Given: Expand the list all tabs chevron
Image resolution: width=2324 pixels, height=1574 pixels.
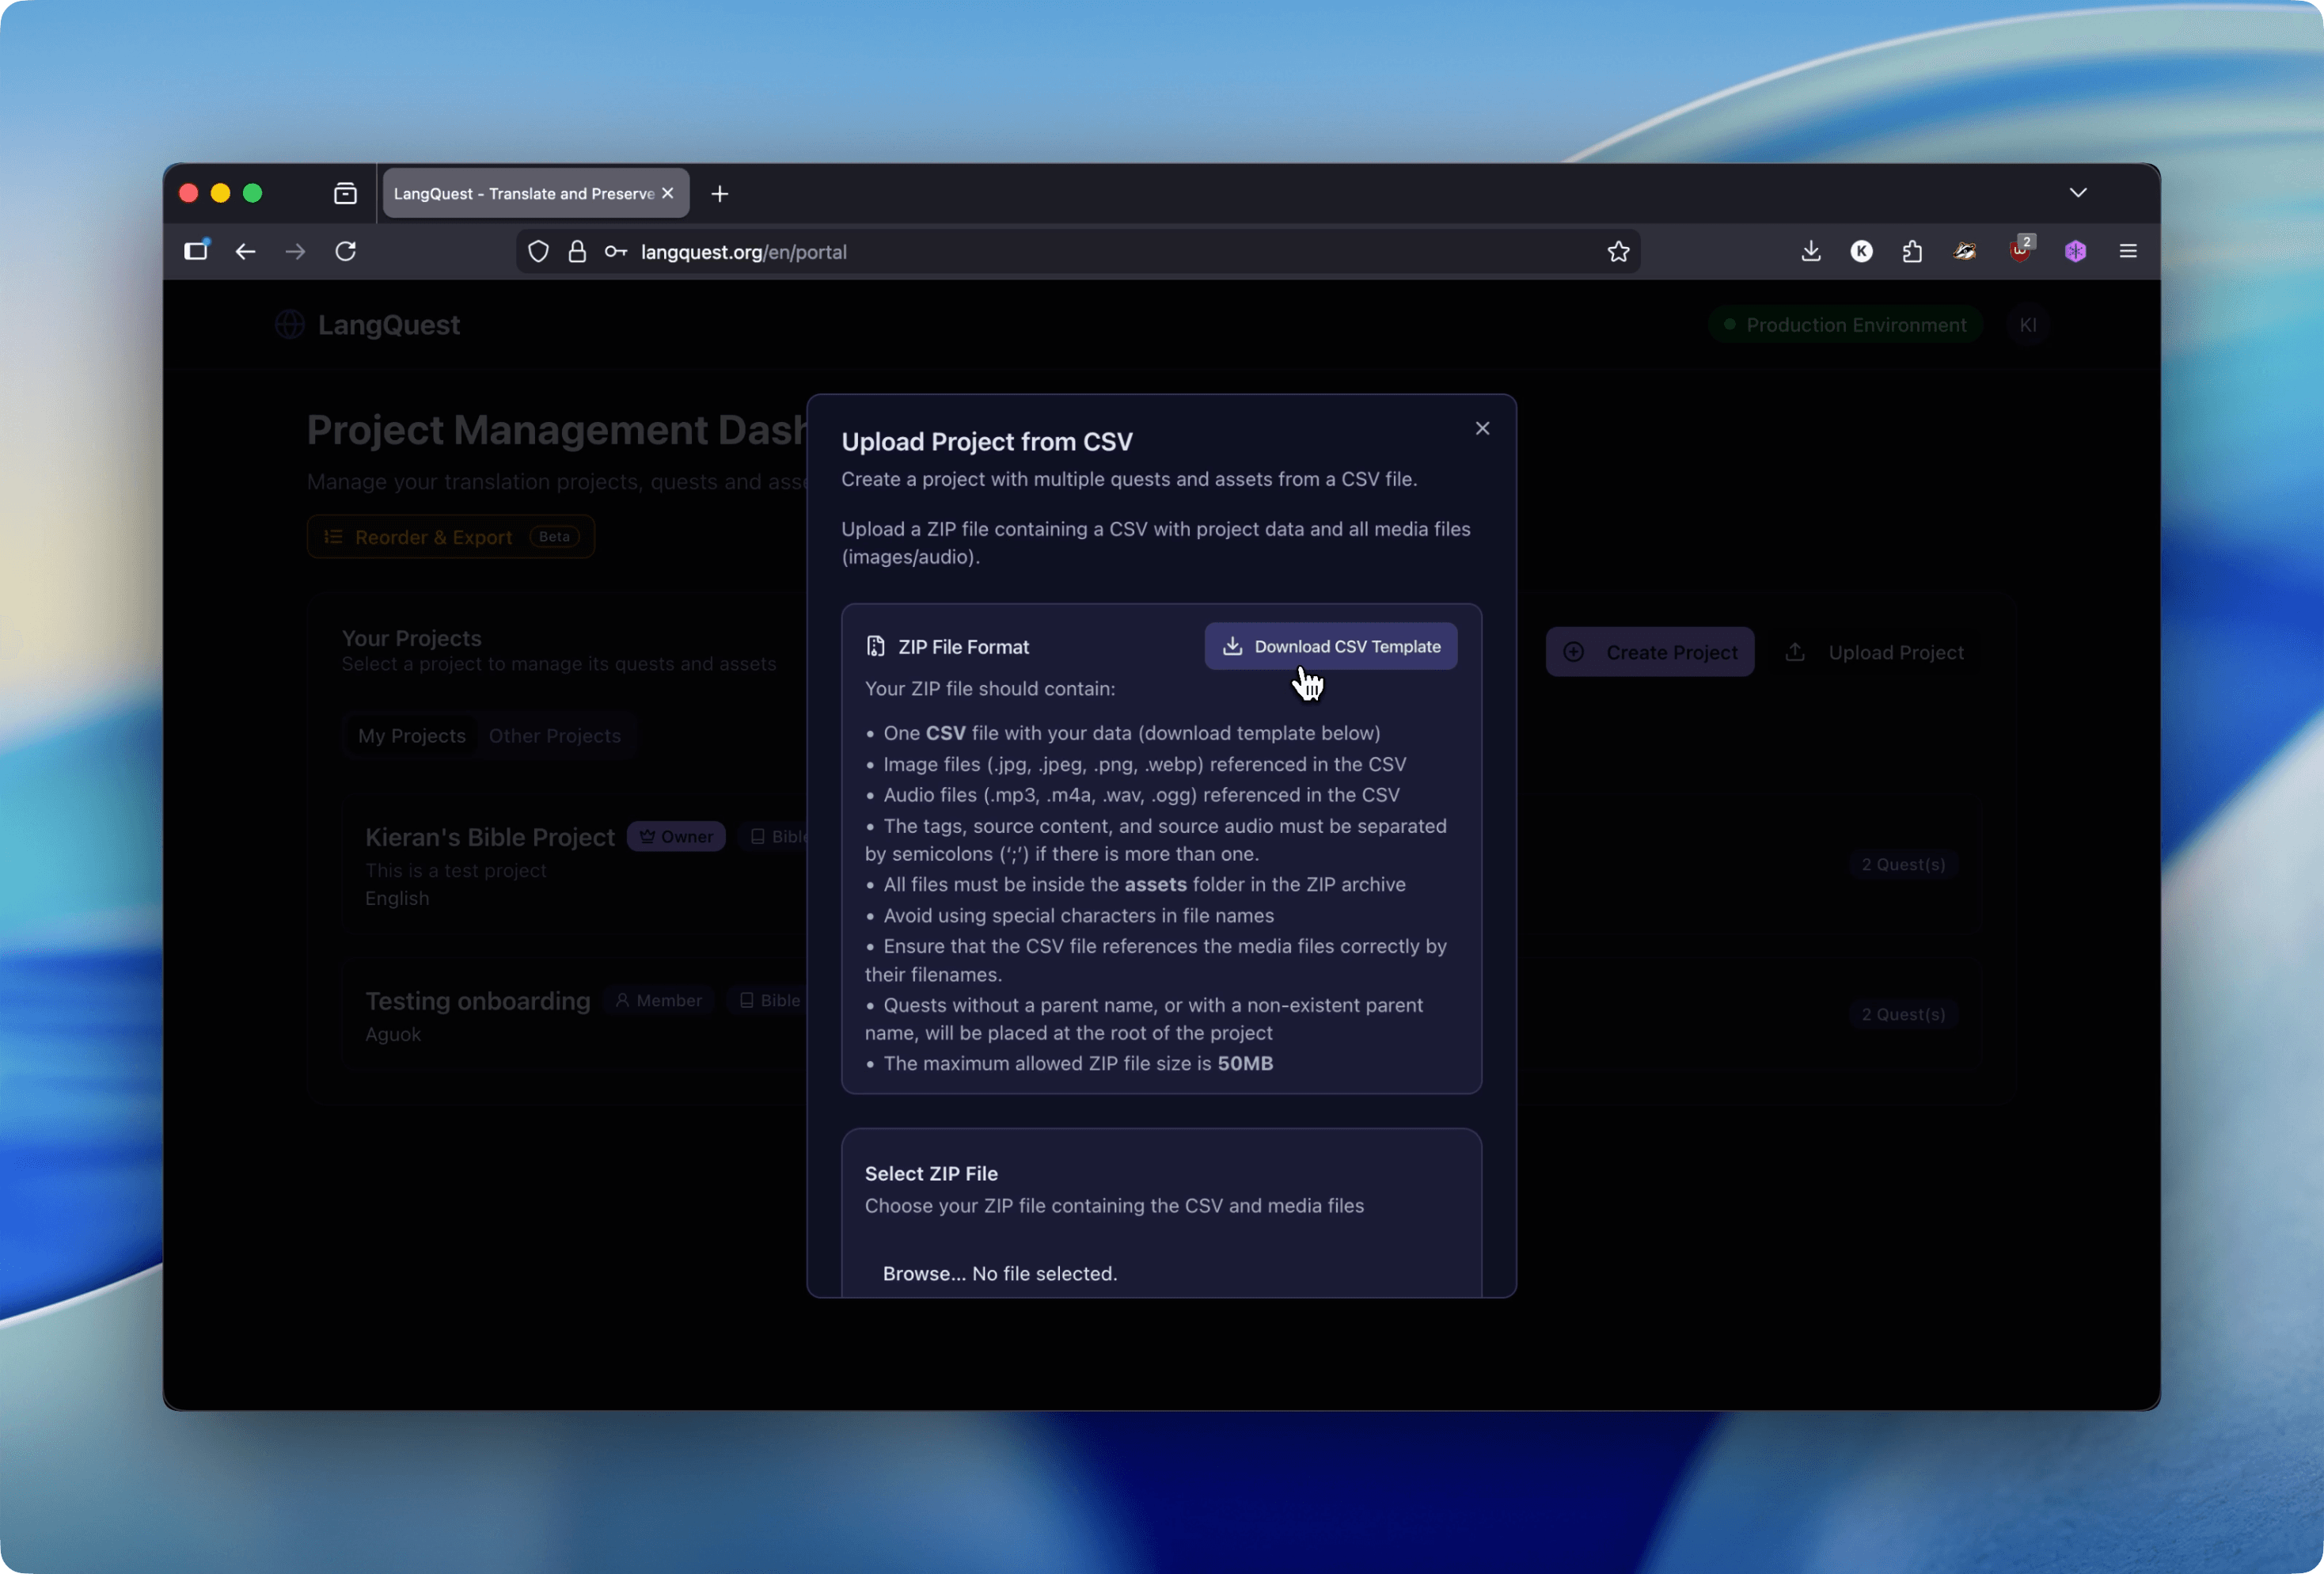Looking at the screenshot, I should 2078,192.
